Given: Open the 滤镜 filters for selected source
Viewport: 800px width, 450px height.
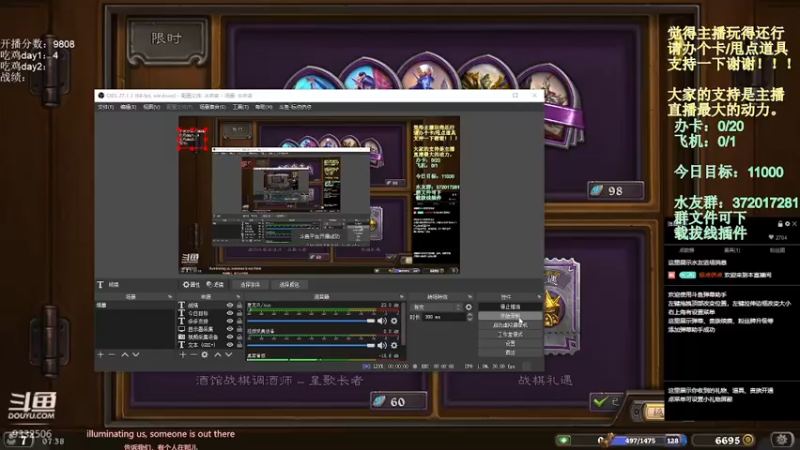Looking at the screenshot, I should click(x=215, y=285).
